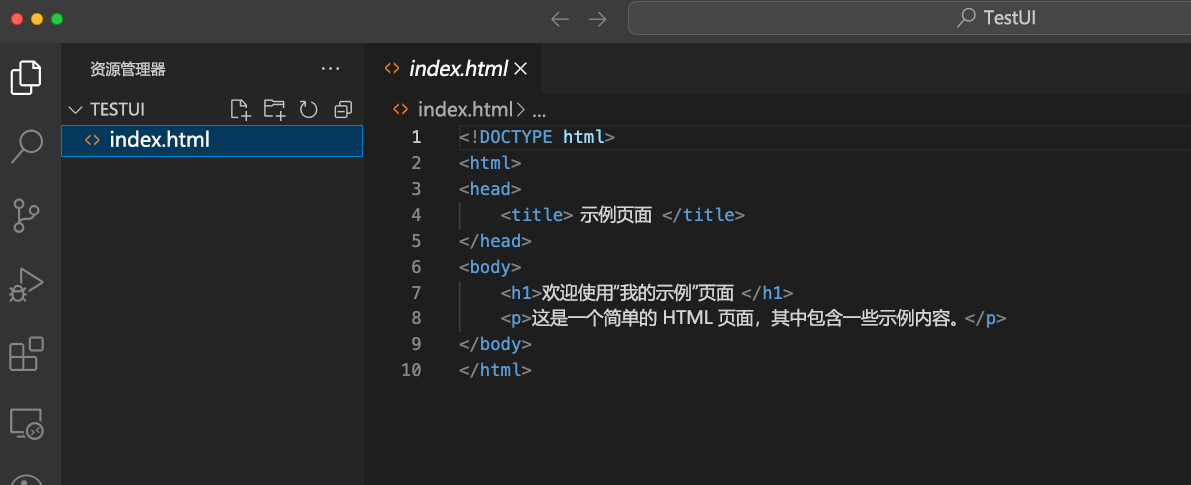Image resolution: width=1191 pixels, height=485 pixels.
Task: Click the New File icon in TESTUI
Action: tap(240, 110)
